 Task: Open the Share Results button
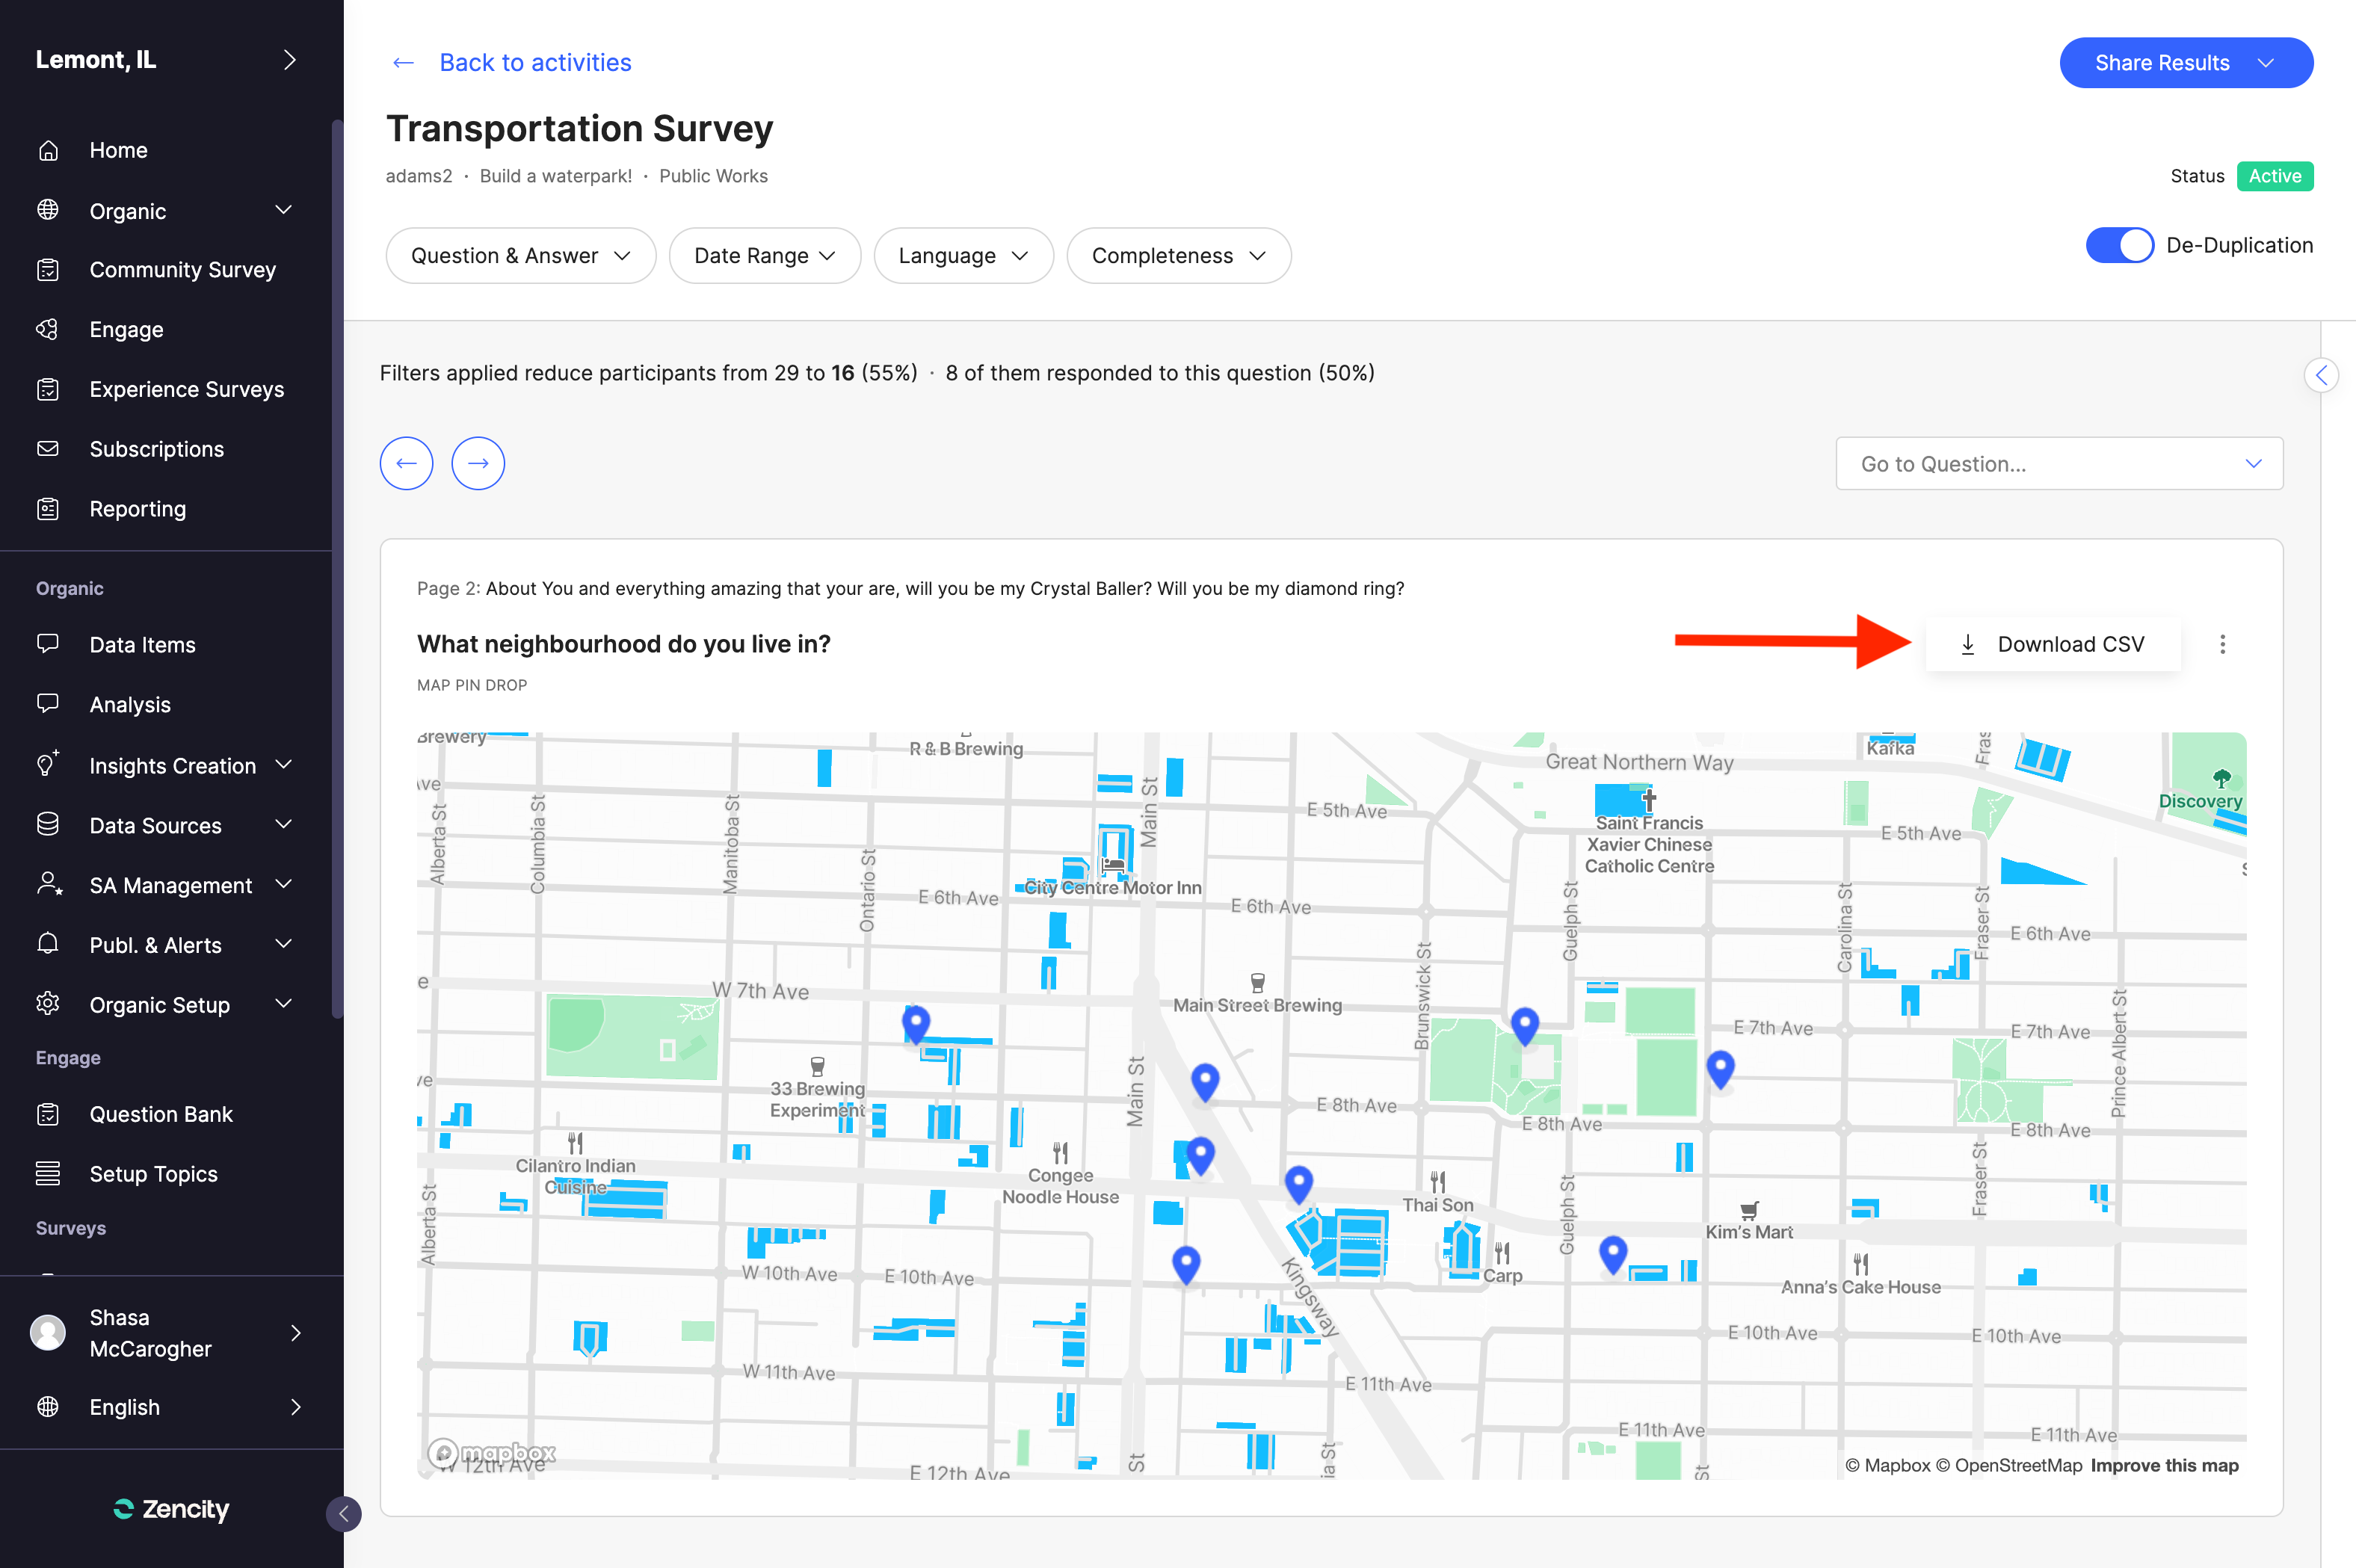(2185, 63)
